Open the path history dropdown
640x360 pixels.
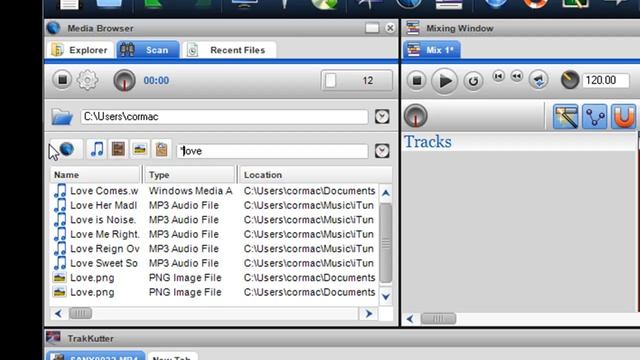tap(382, 117)
